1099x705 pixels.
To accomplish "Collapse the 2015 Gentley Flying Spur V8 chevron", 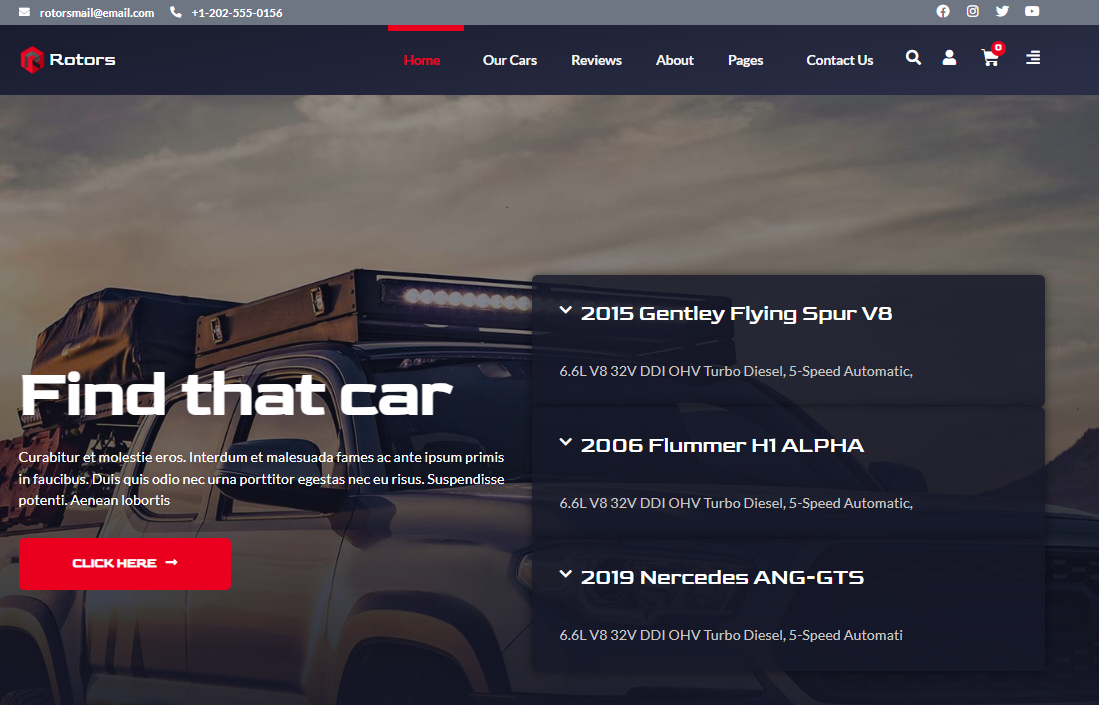I will point(566,311).
